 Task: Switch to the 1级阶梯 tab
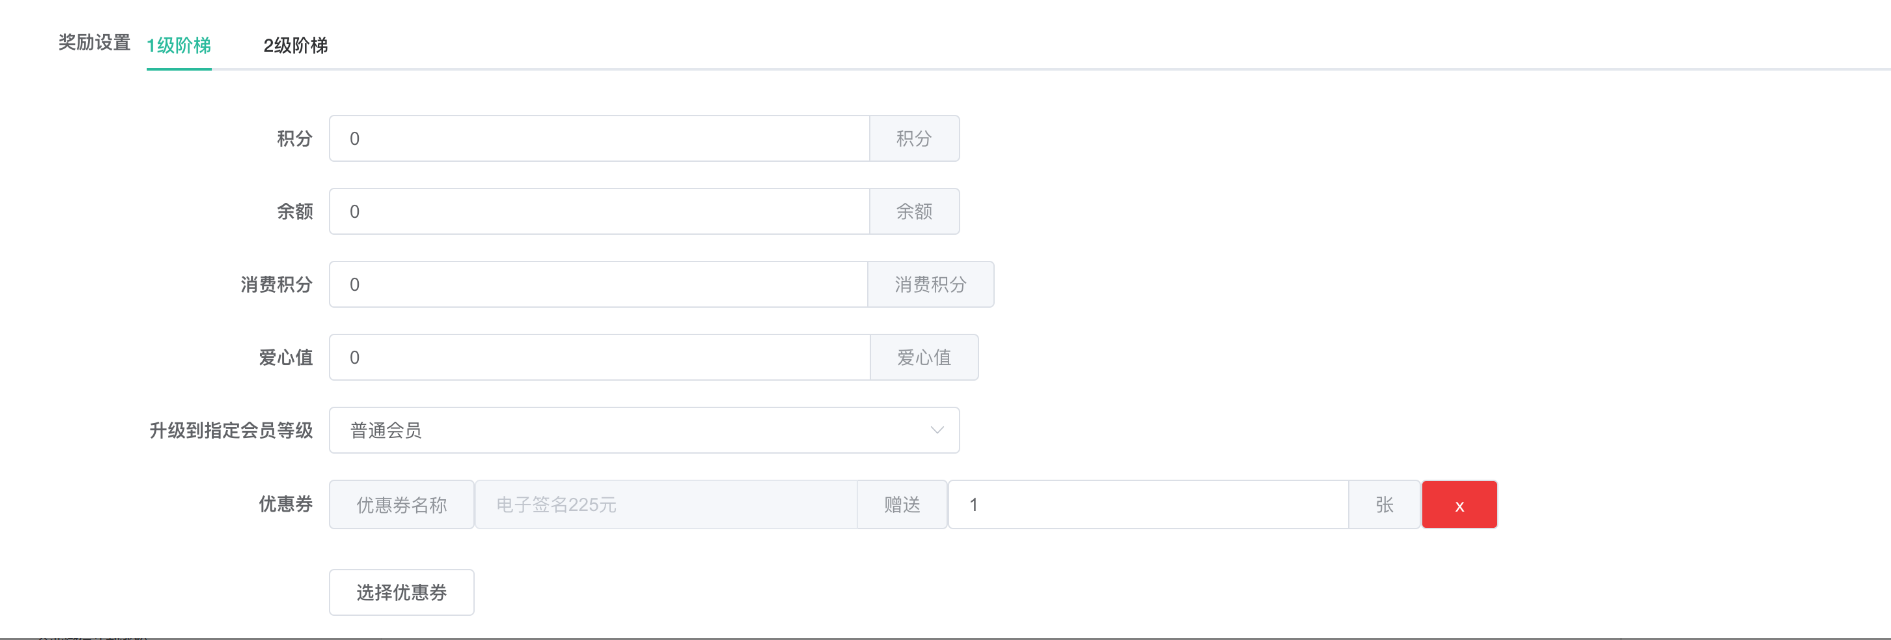179,46
